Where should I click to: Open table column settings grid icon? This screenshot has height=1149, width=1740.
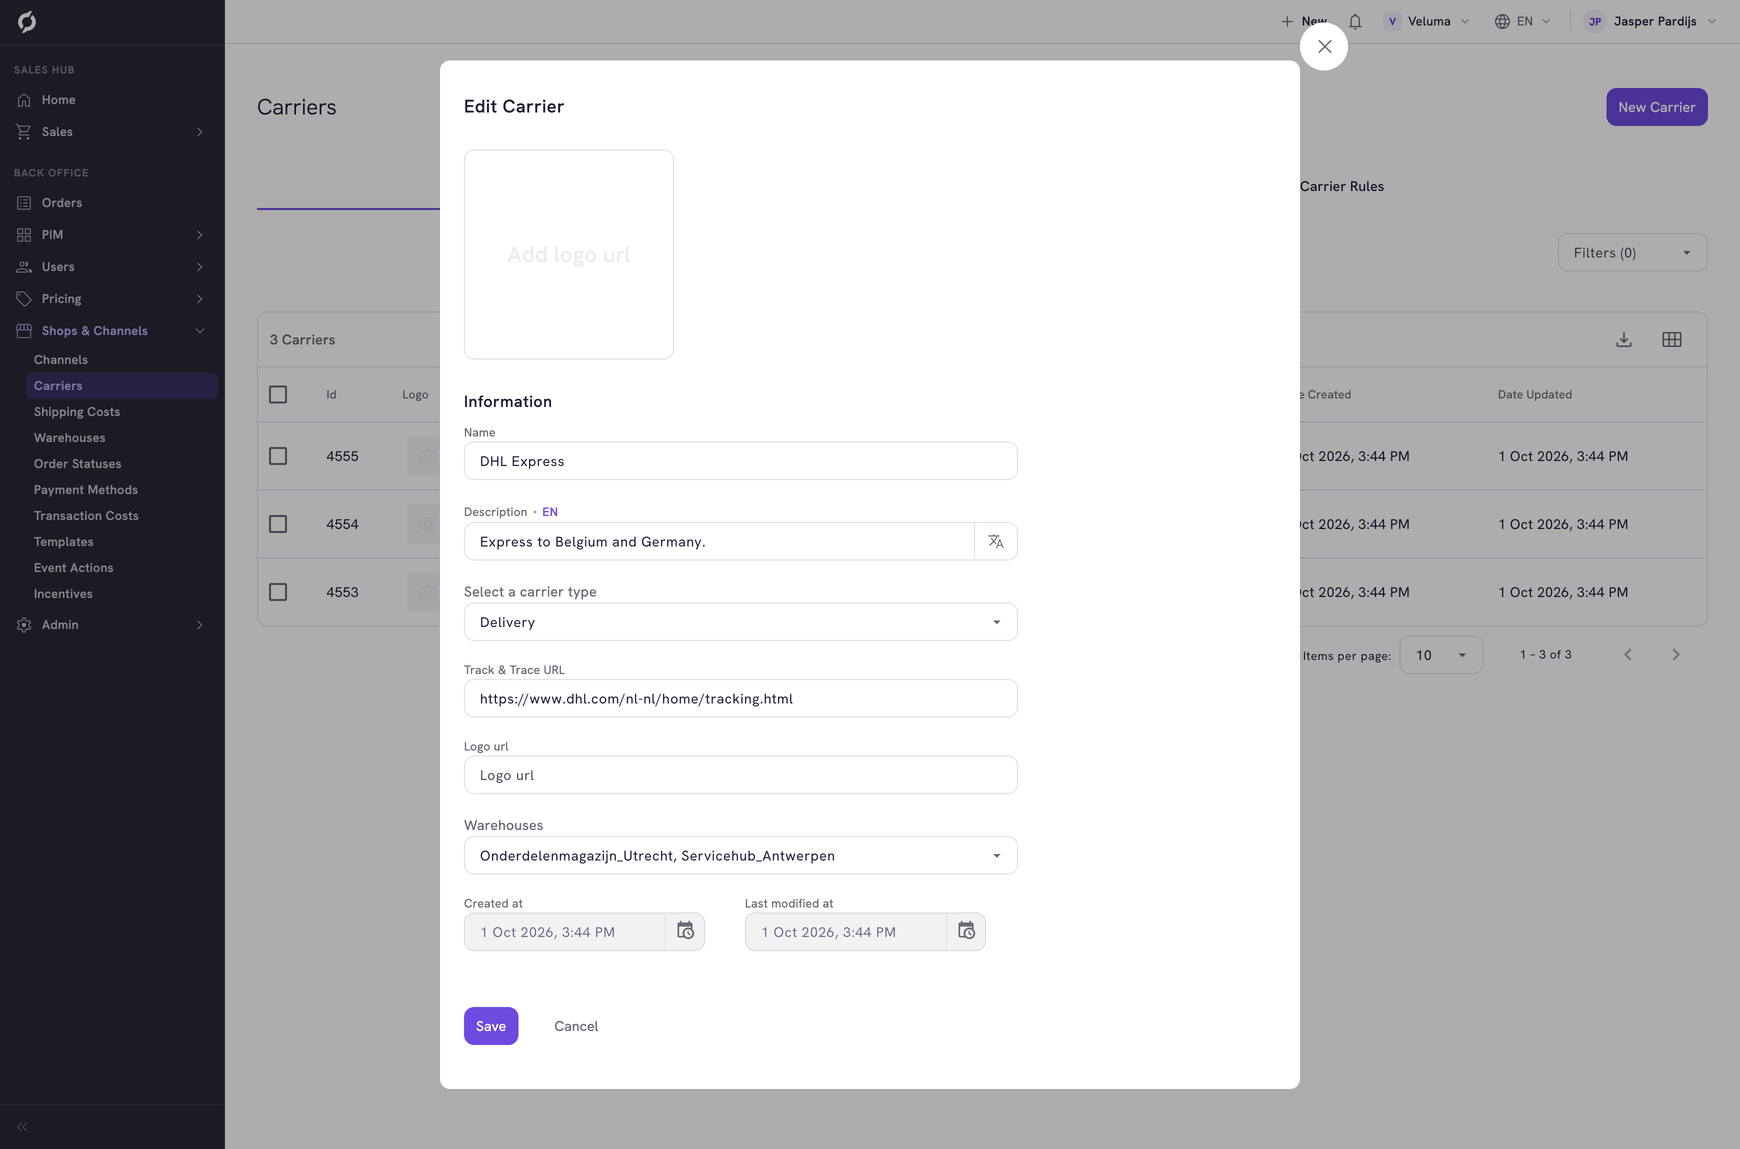[1672, 340]
